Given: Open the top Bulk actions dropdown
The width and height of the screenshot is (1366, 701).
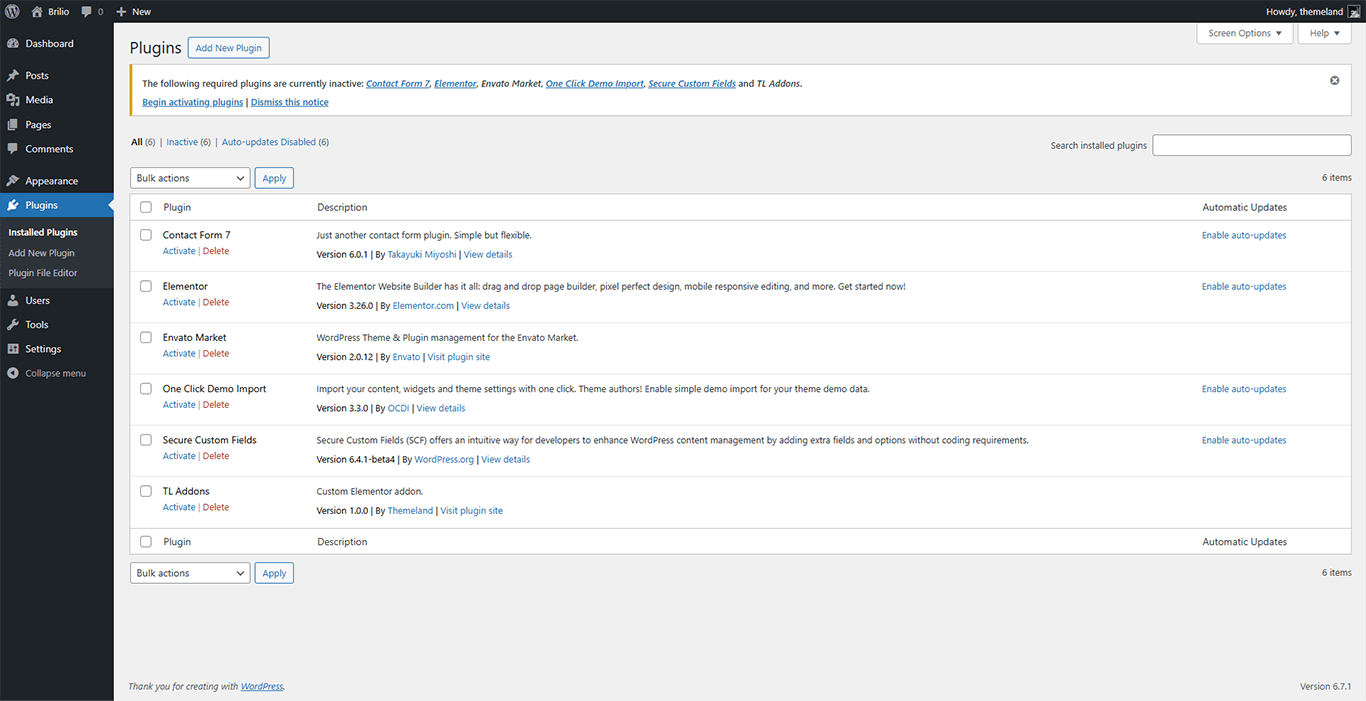Looking at the screenshot, I should 189,178.
